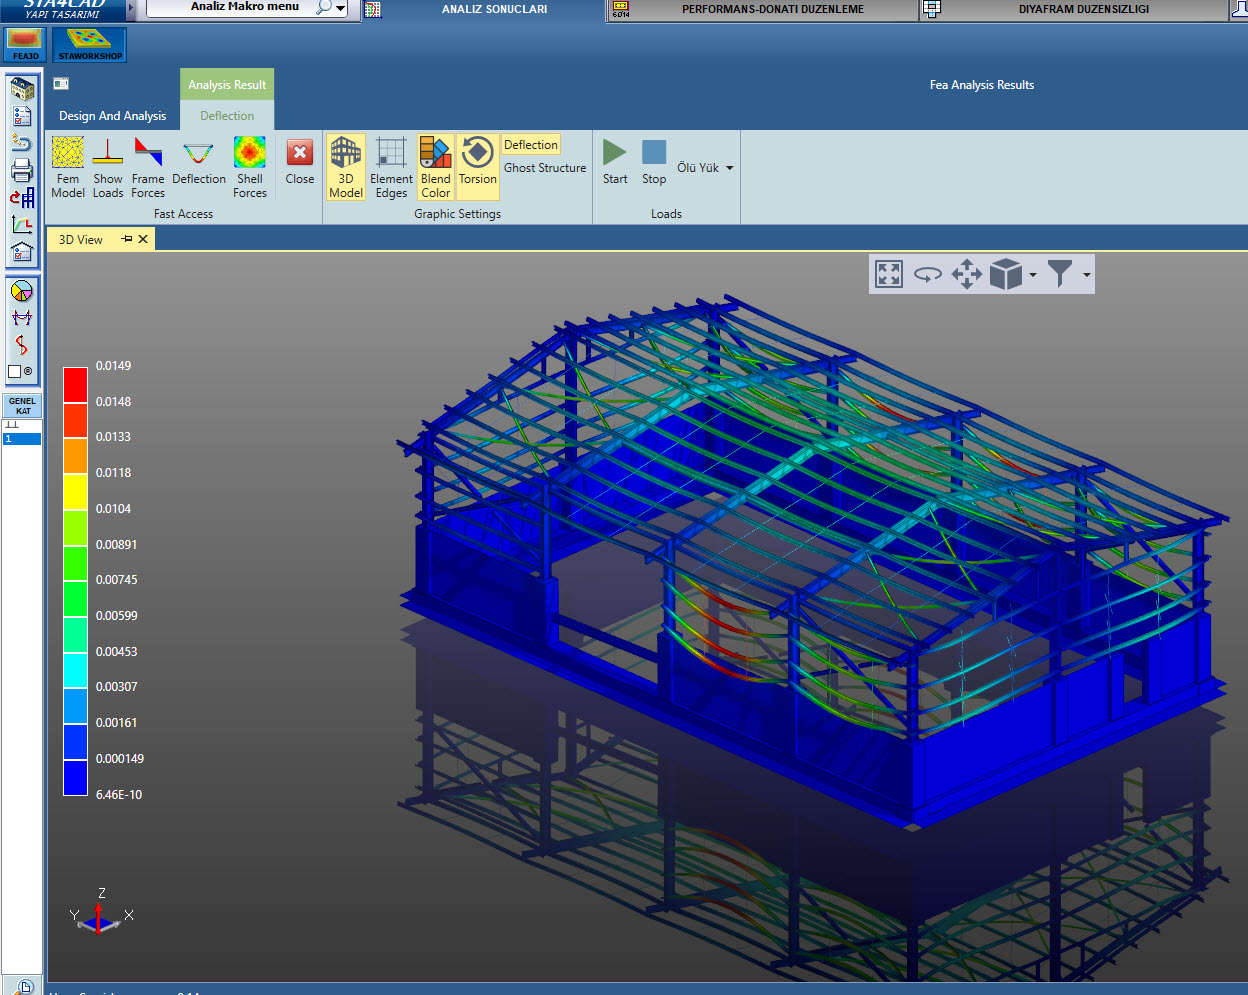Click the Show Loads icon
The image size is (1248, 995).
coord(108,167)
